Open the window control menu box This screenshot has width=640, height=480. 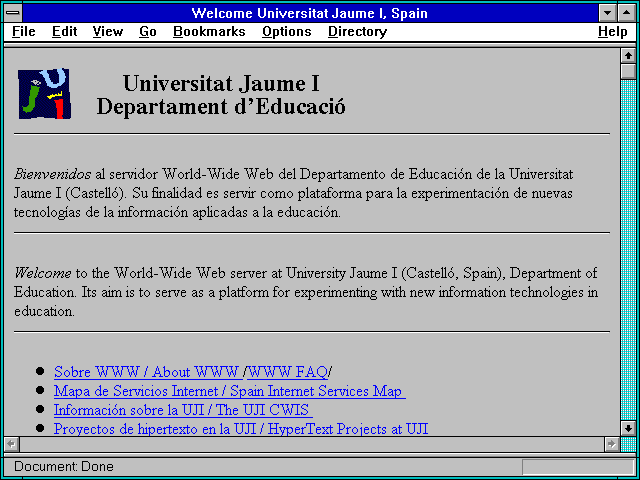coord(13,13)
